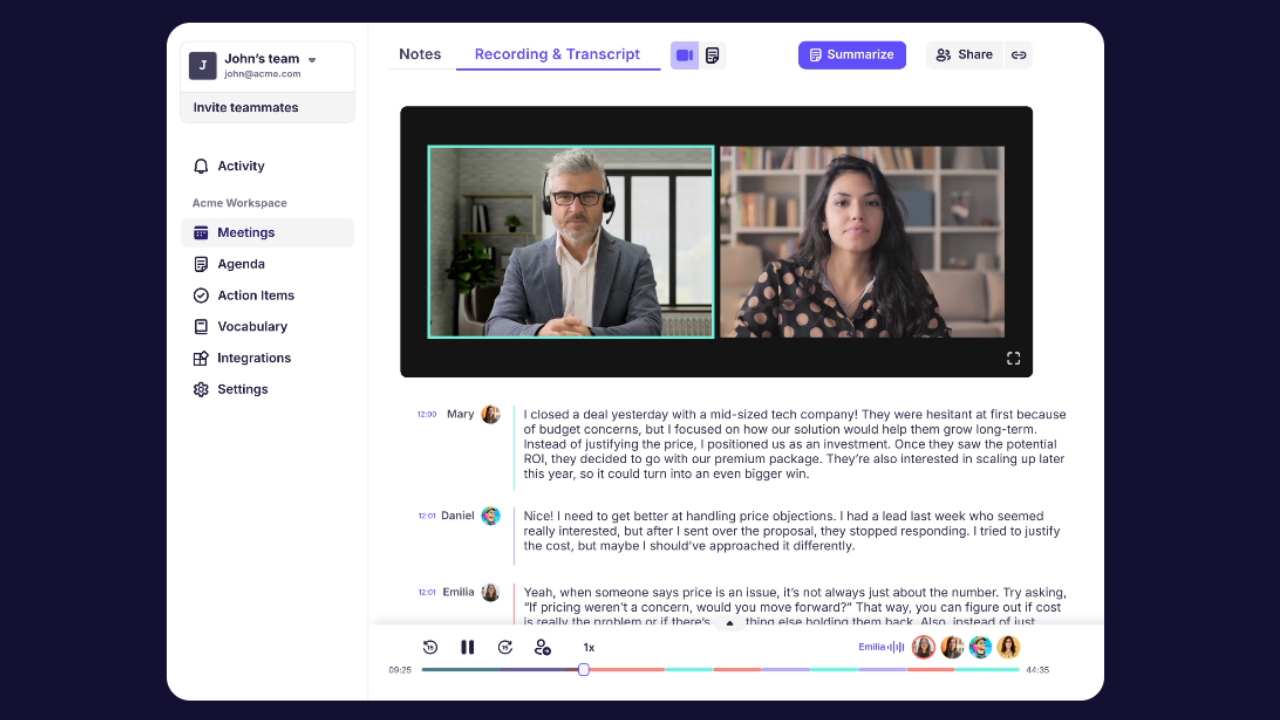Toggle video recording view
This screenshot has width=1280, height=720.
click(x=684, y=55)
